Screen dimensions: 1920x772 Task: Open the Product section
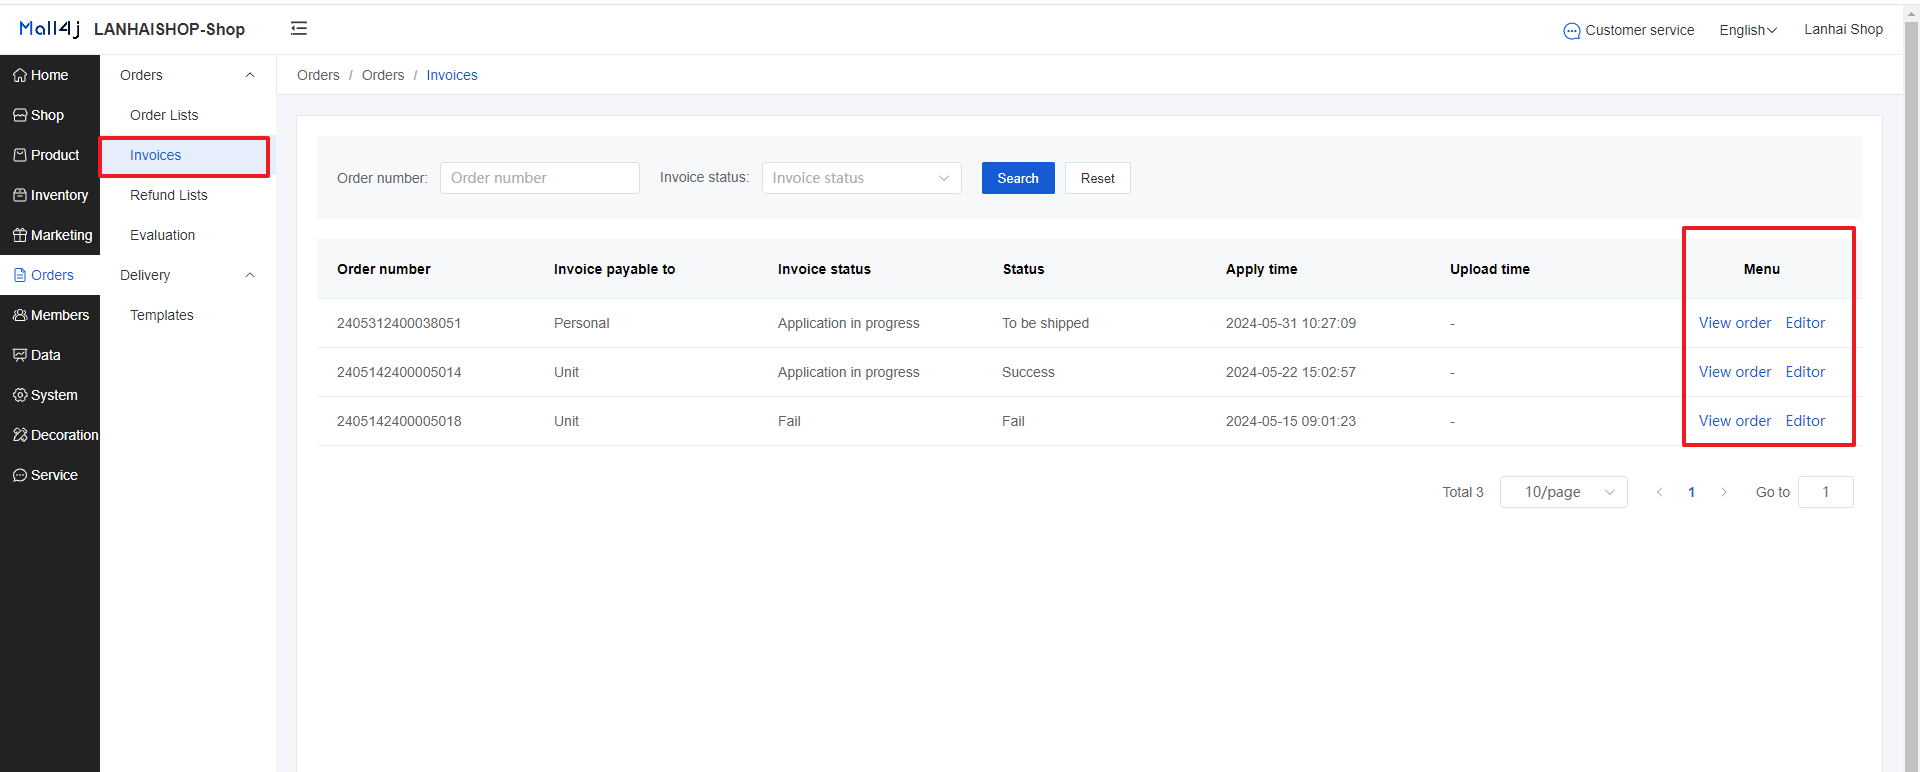pos(50,155)
